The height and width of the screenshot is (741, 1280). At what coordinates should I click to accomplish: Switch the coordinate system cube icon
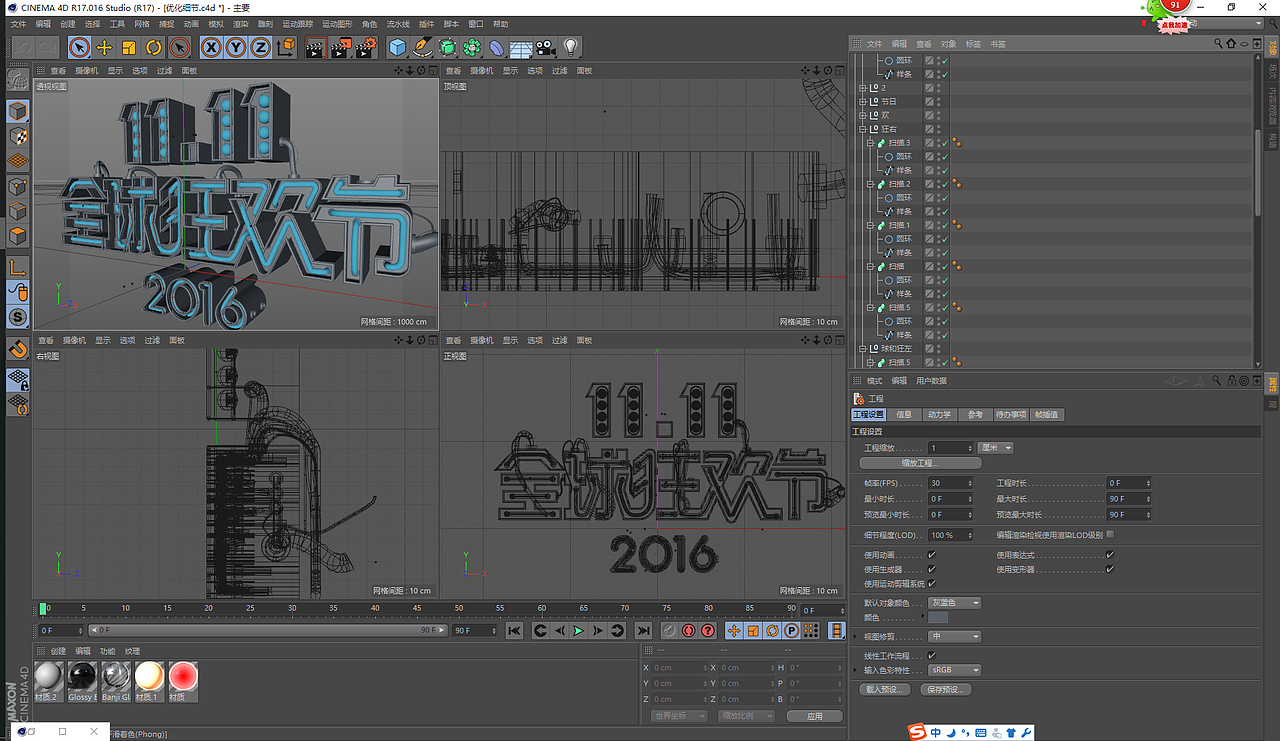click(286, 47)
